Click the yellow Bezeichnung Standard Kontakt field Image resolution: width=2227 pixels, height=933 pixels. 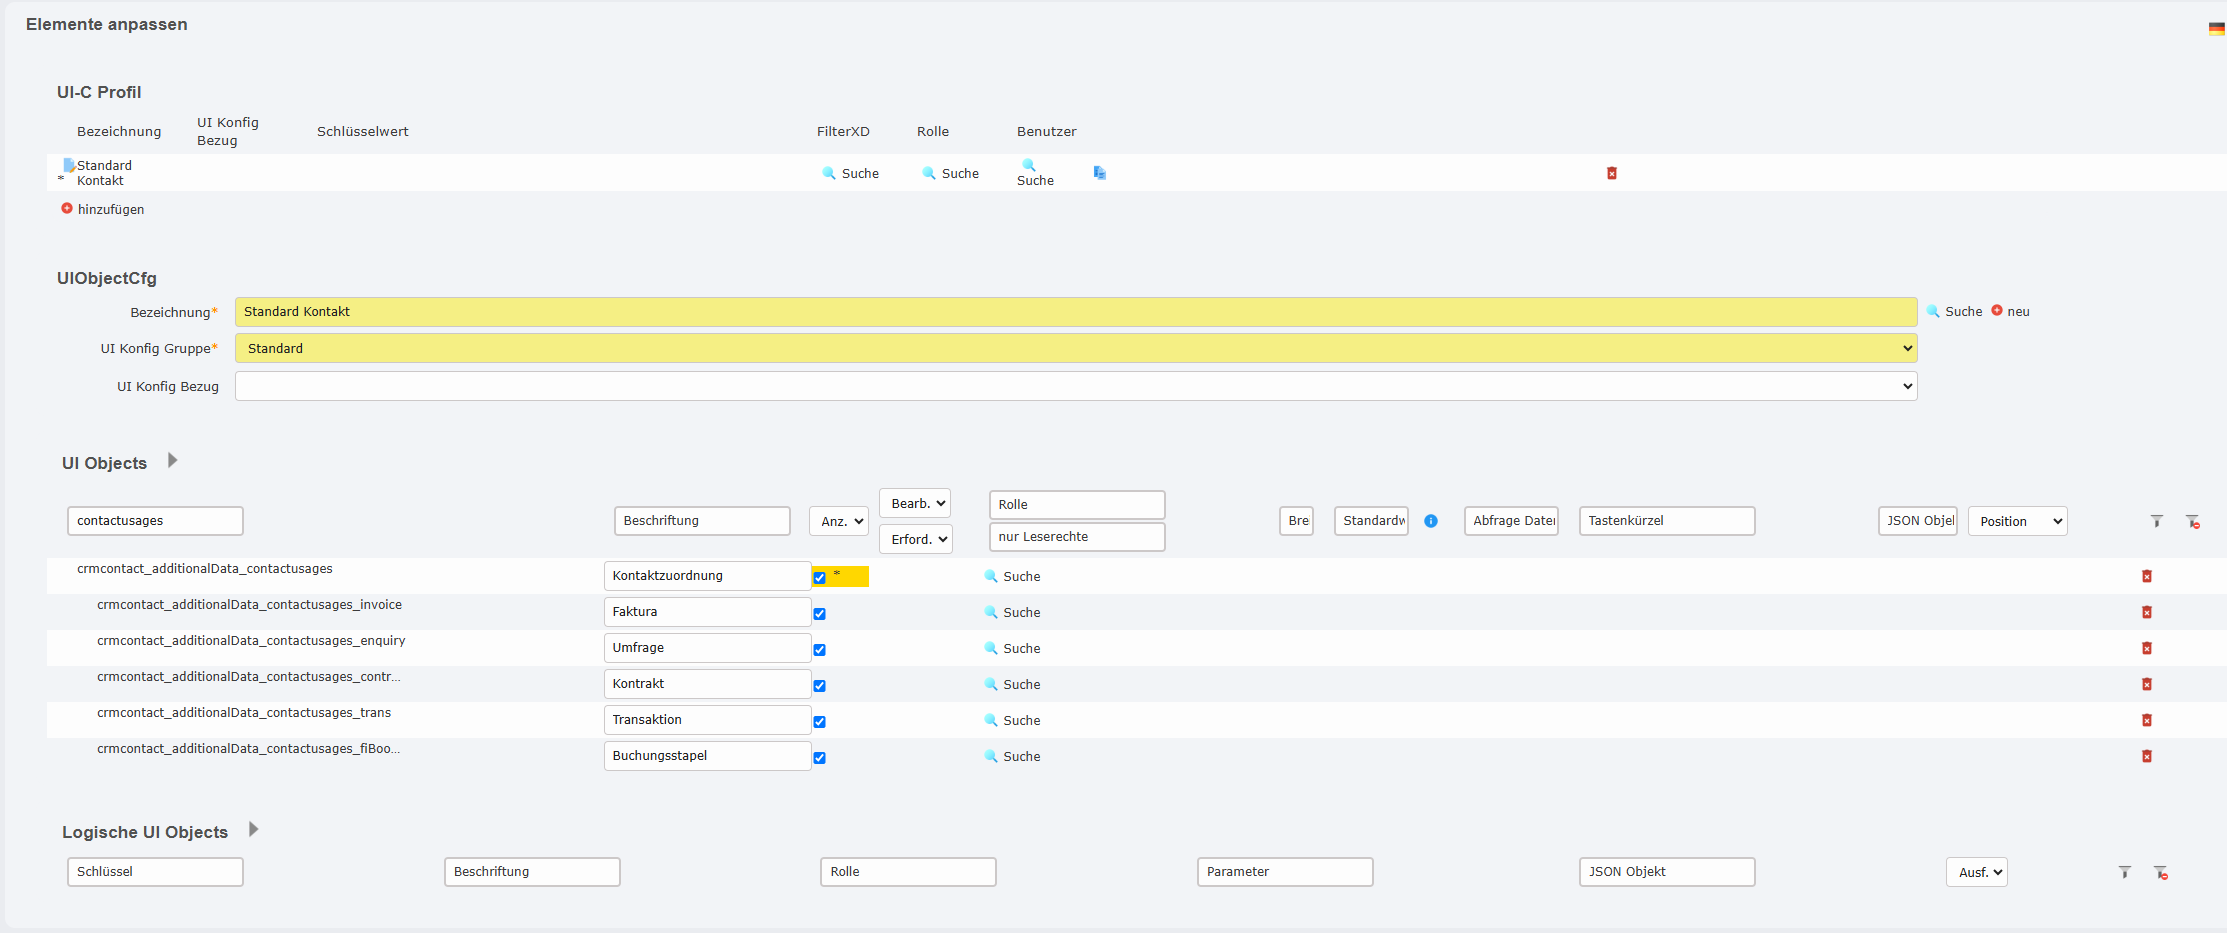tap(1075, 312)
